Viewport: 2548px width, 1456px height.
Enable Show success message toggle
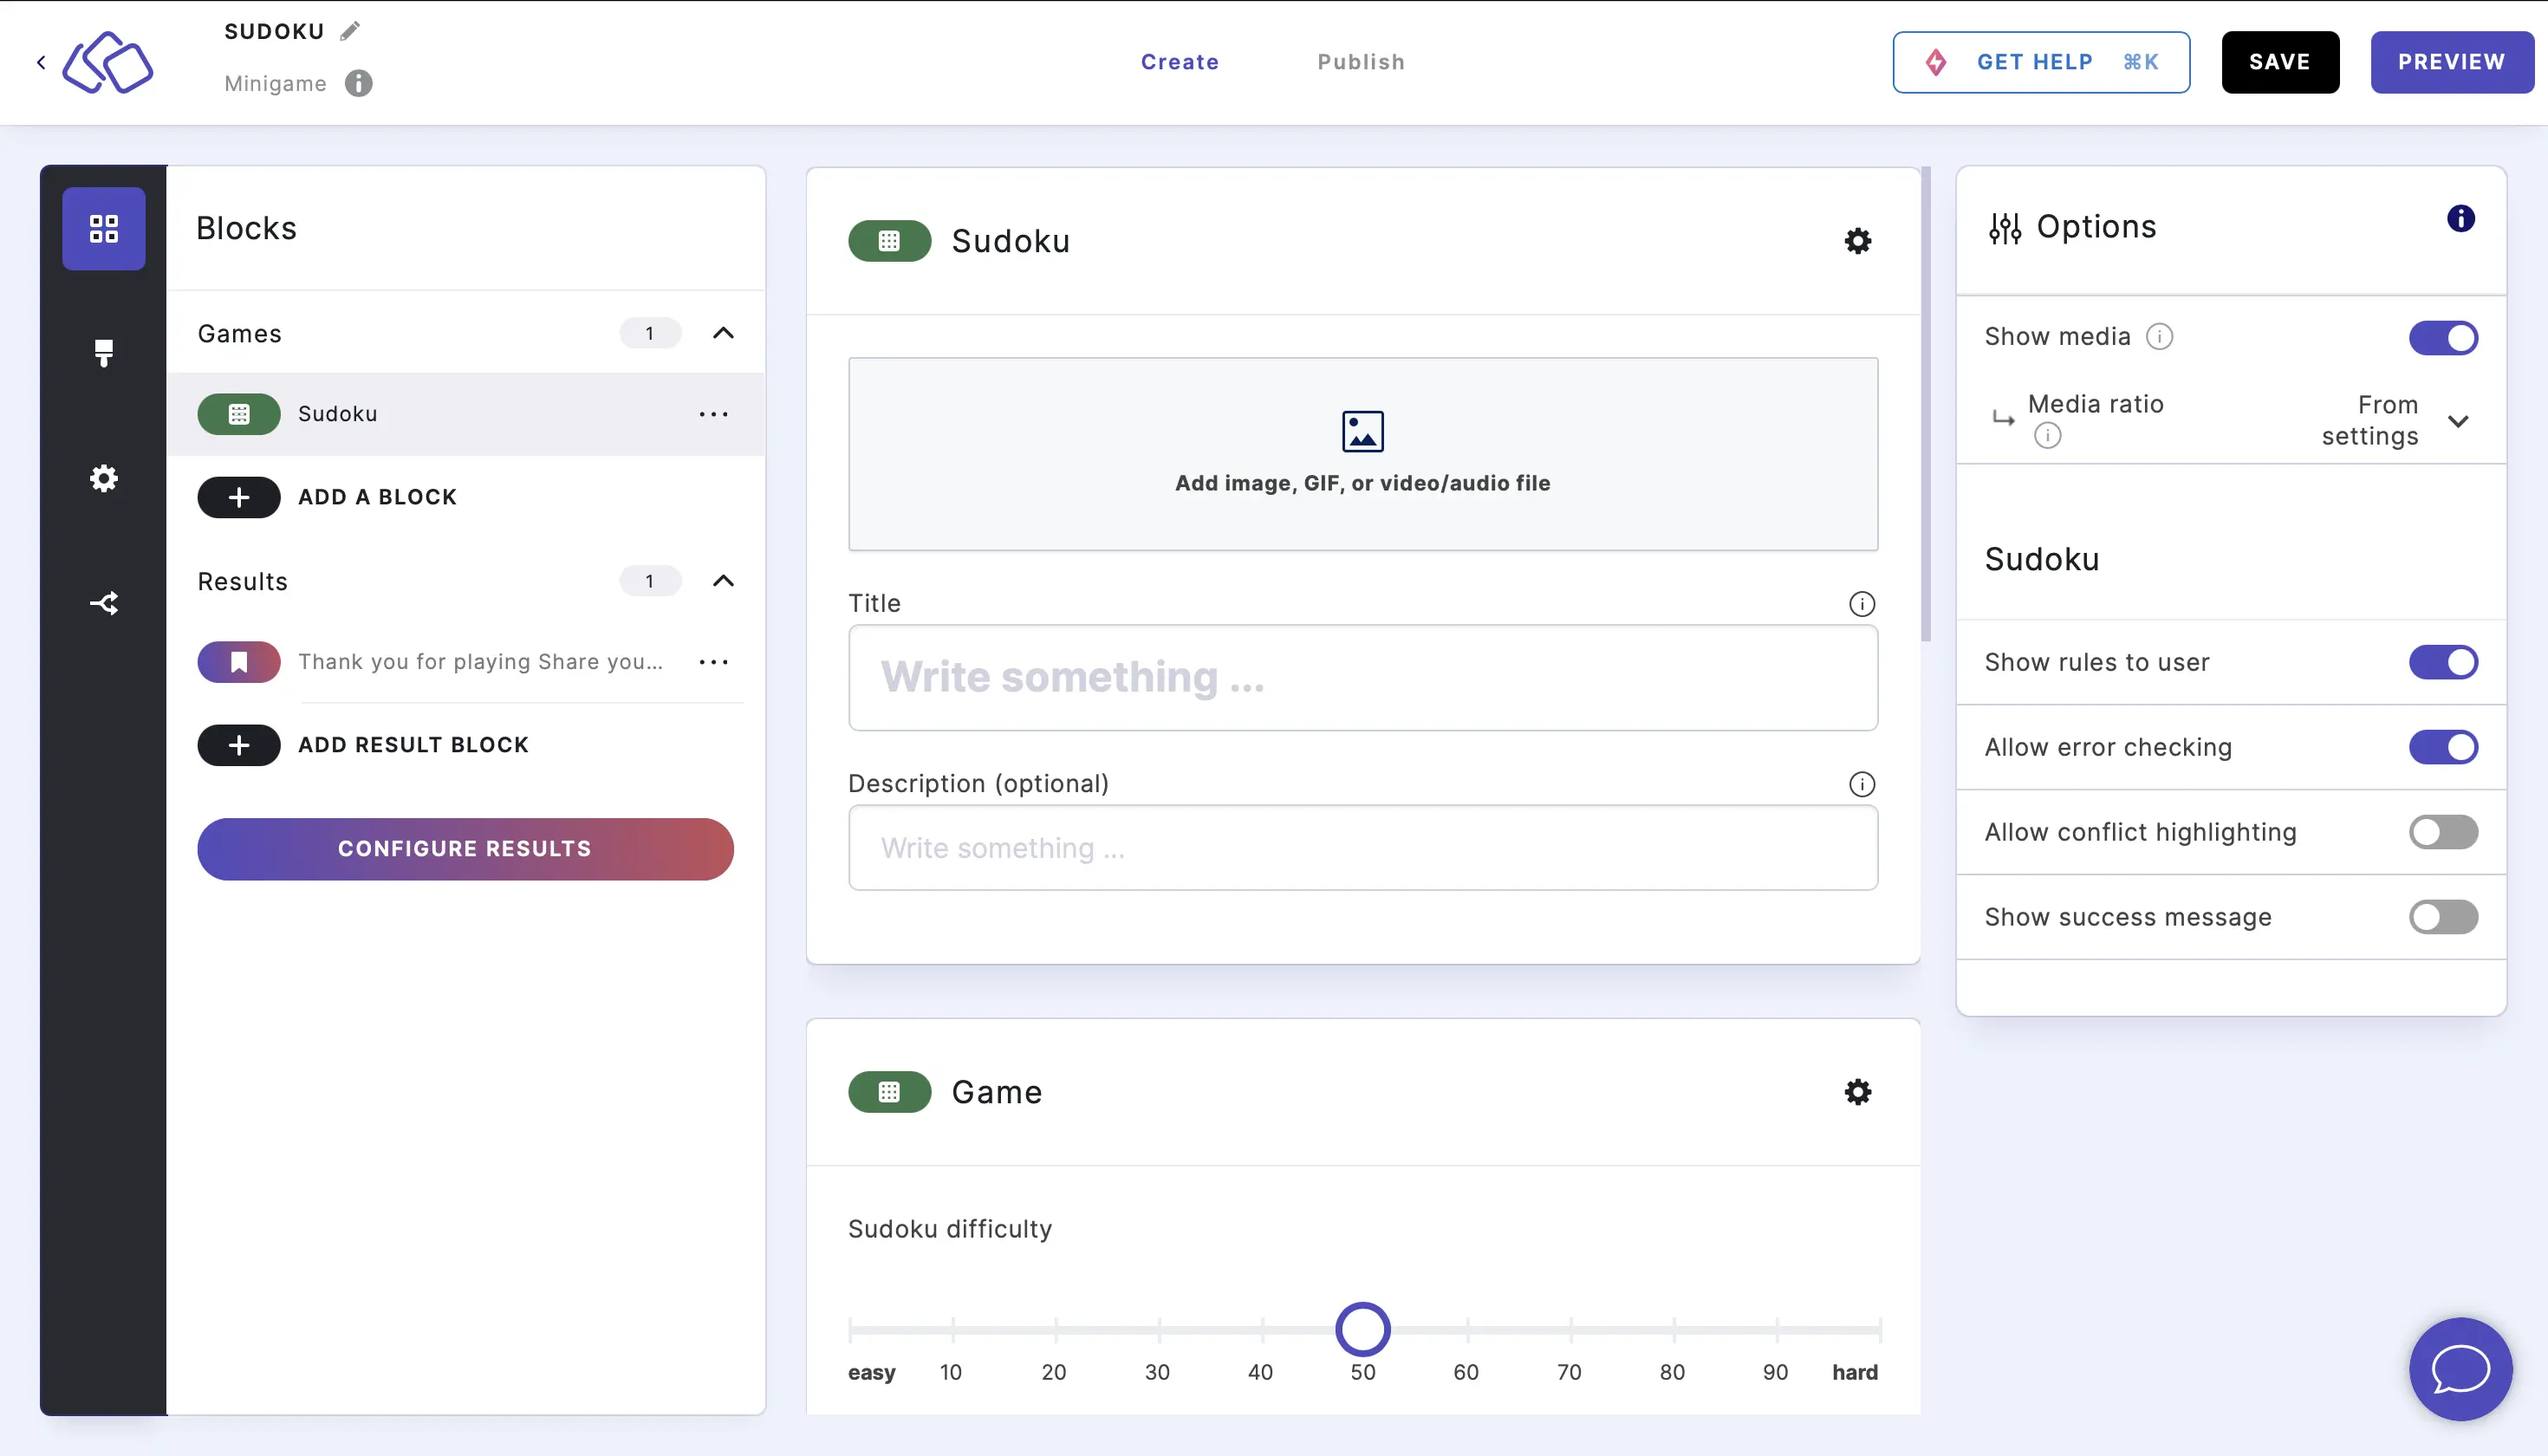[2443, 916]
